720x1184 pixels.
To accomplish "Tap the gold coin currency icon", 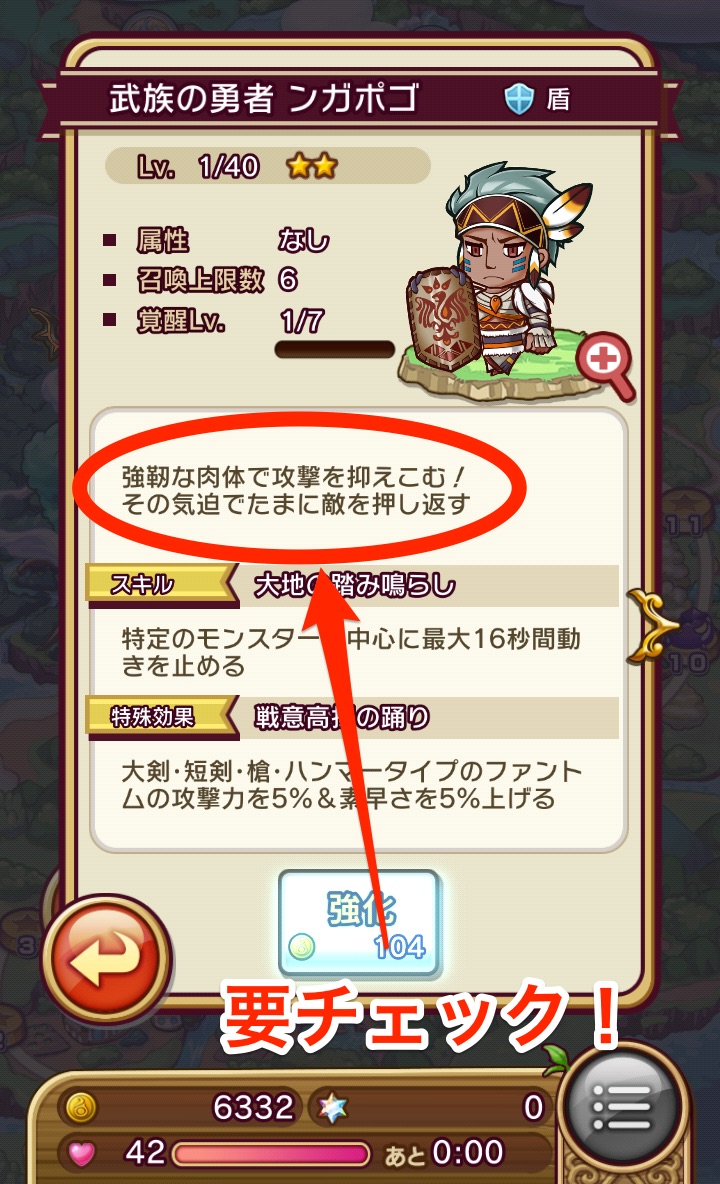I will click(x=80, y=1108).
